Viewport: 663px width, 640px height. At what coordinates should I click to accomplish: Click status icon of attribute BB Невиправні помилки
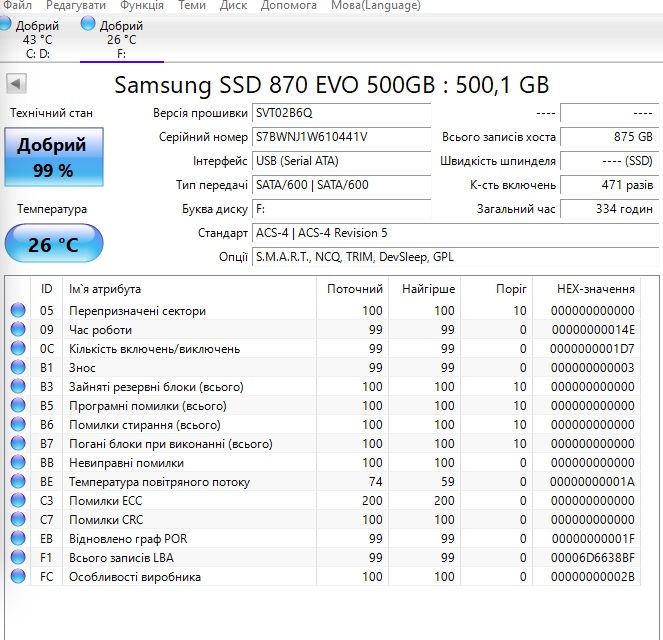coord(18,462)
